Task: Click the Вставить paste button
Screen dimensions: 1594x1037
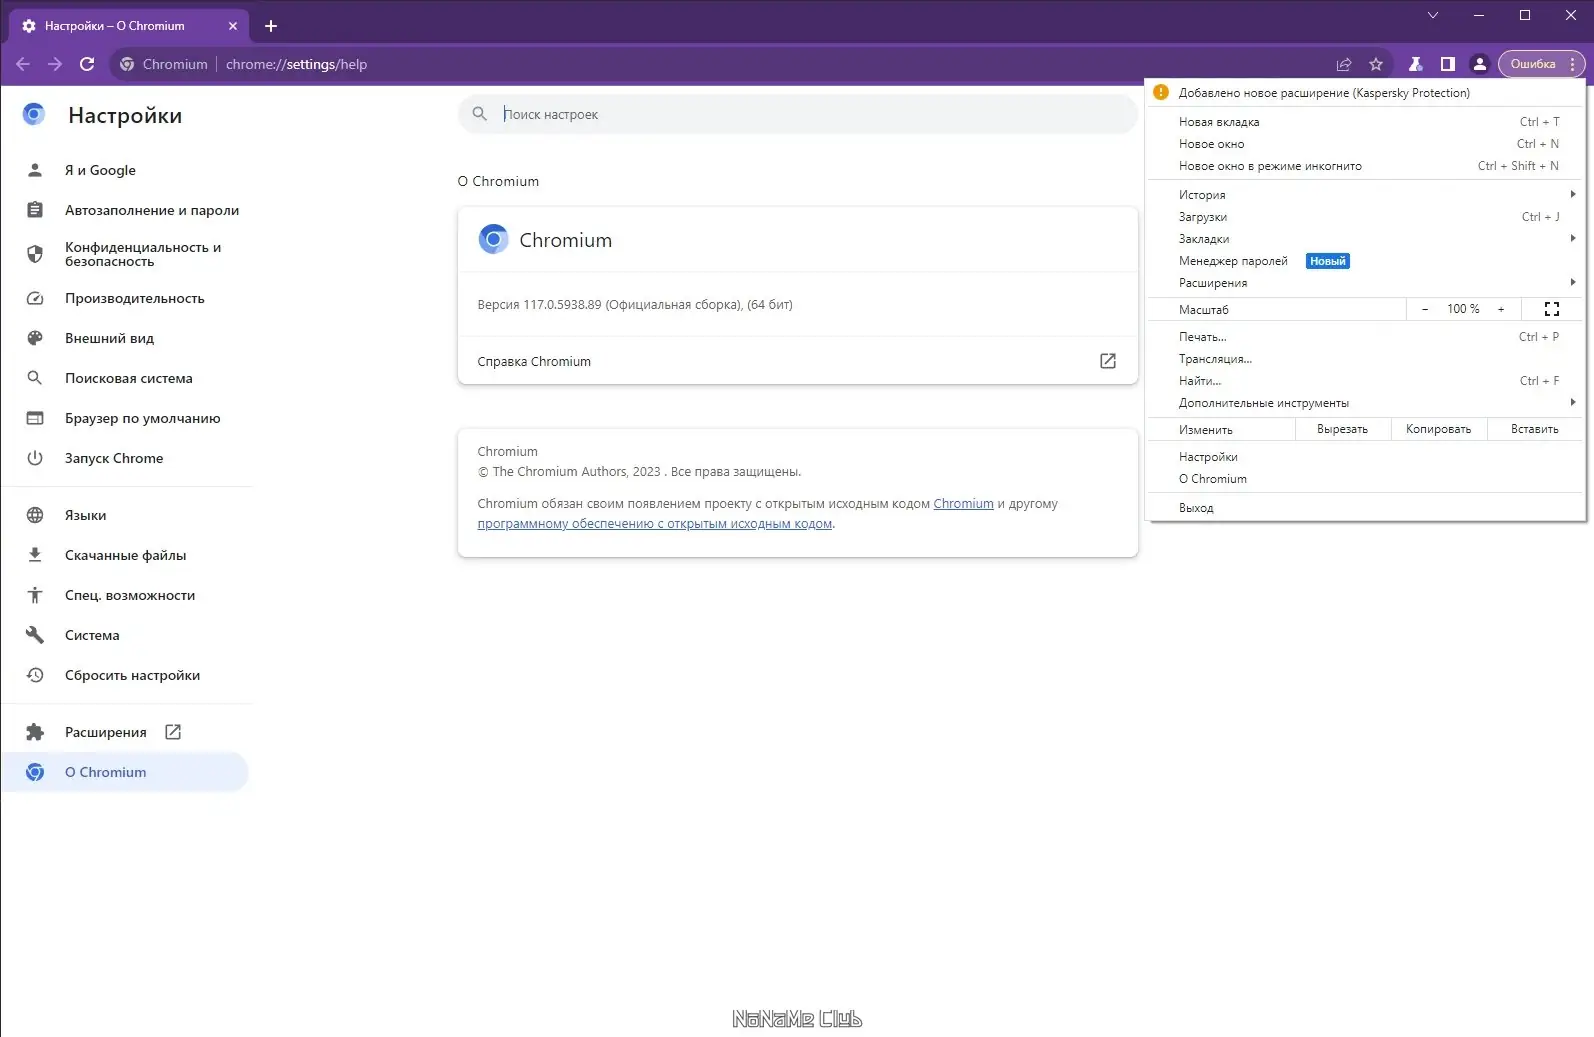Action: [1534, 429]
